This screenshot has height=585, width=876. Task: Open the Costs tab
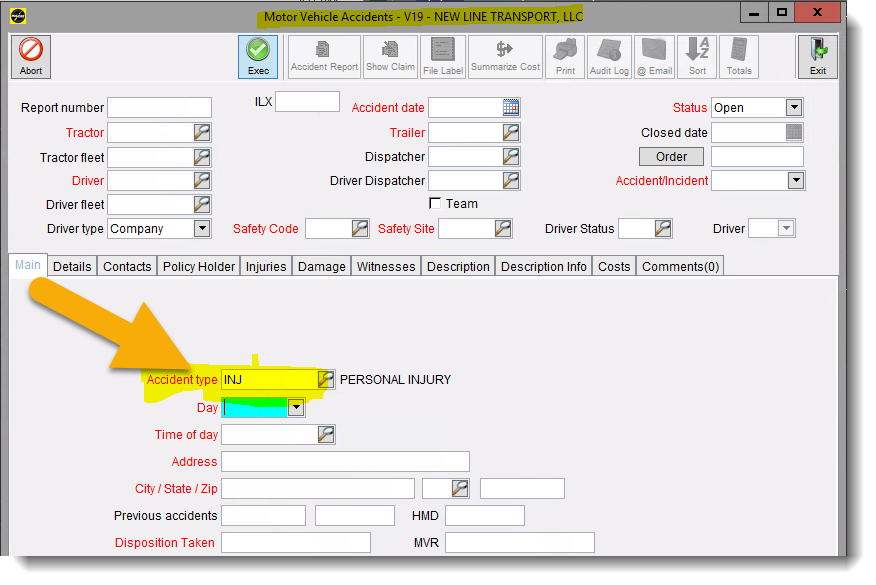click(x=614, y=267)
